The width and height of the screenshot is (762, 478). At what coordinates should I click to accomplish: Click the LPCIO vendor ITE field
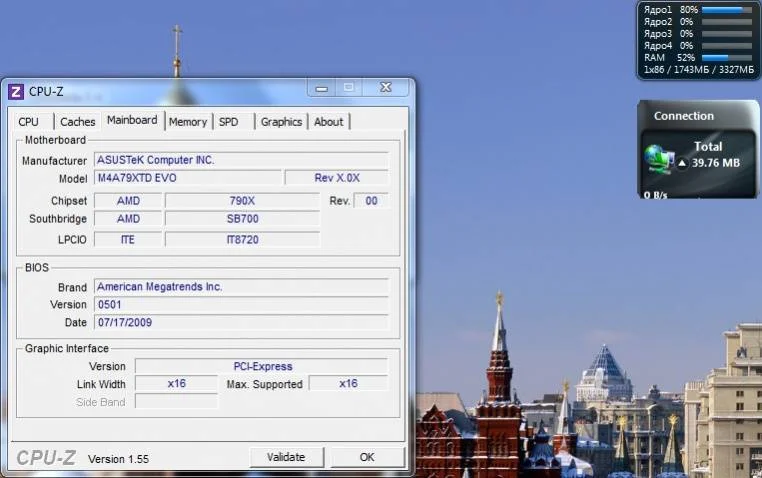click(x=128, y=239)
